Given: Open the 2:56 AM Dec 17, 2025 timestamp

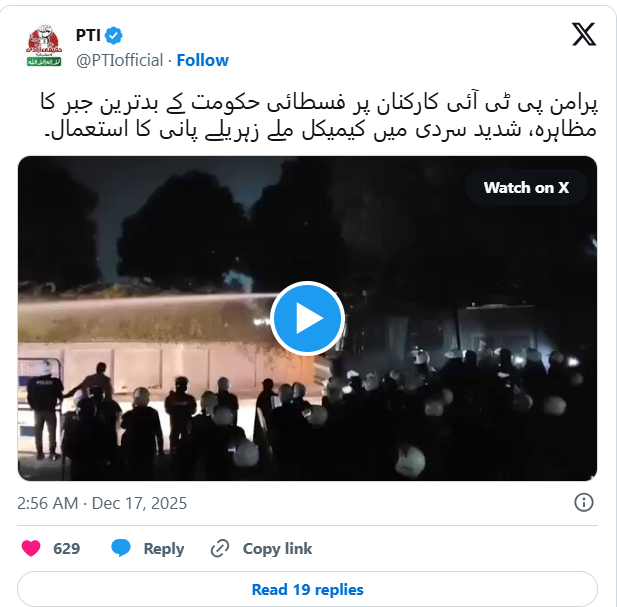Looking at the screenshot, I should pyautogui.click(x=102, y=503).
